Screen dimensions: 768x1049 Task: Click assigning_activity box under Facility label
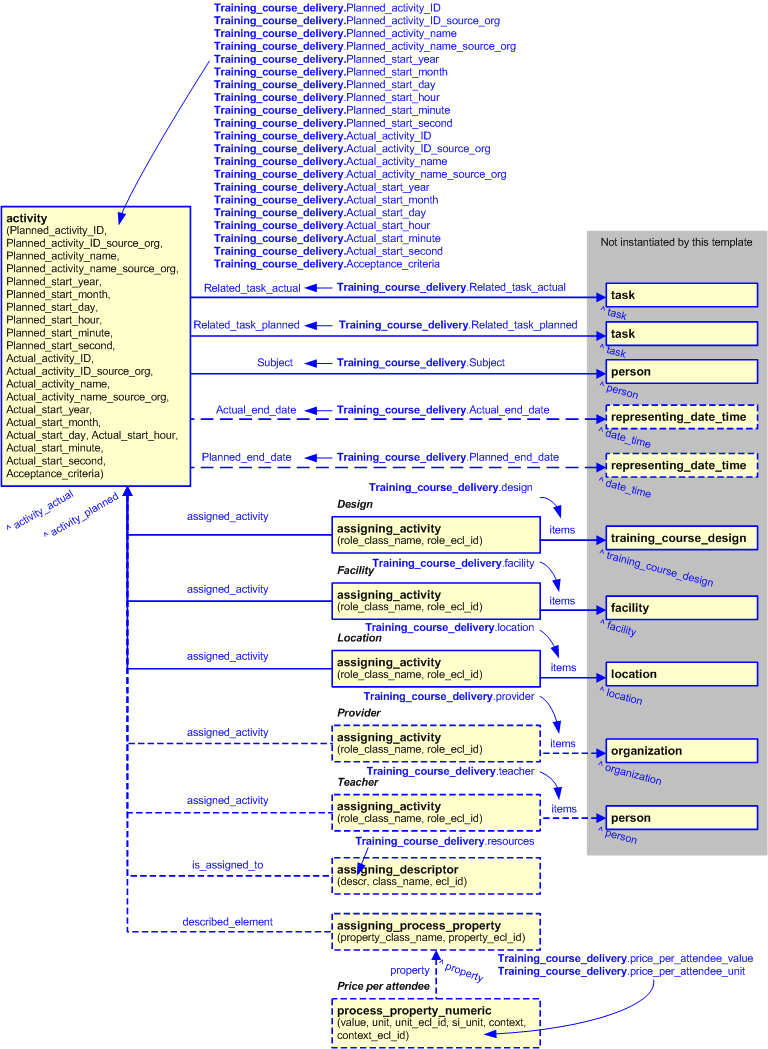(436, 601)
